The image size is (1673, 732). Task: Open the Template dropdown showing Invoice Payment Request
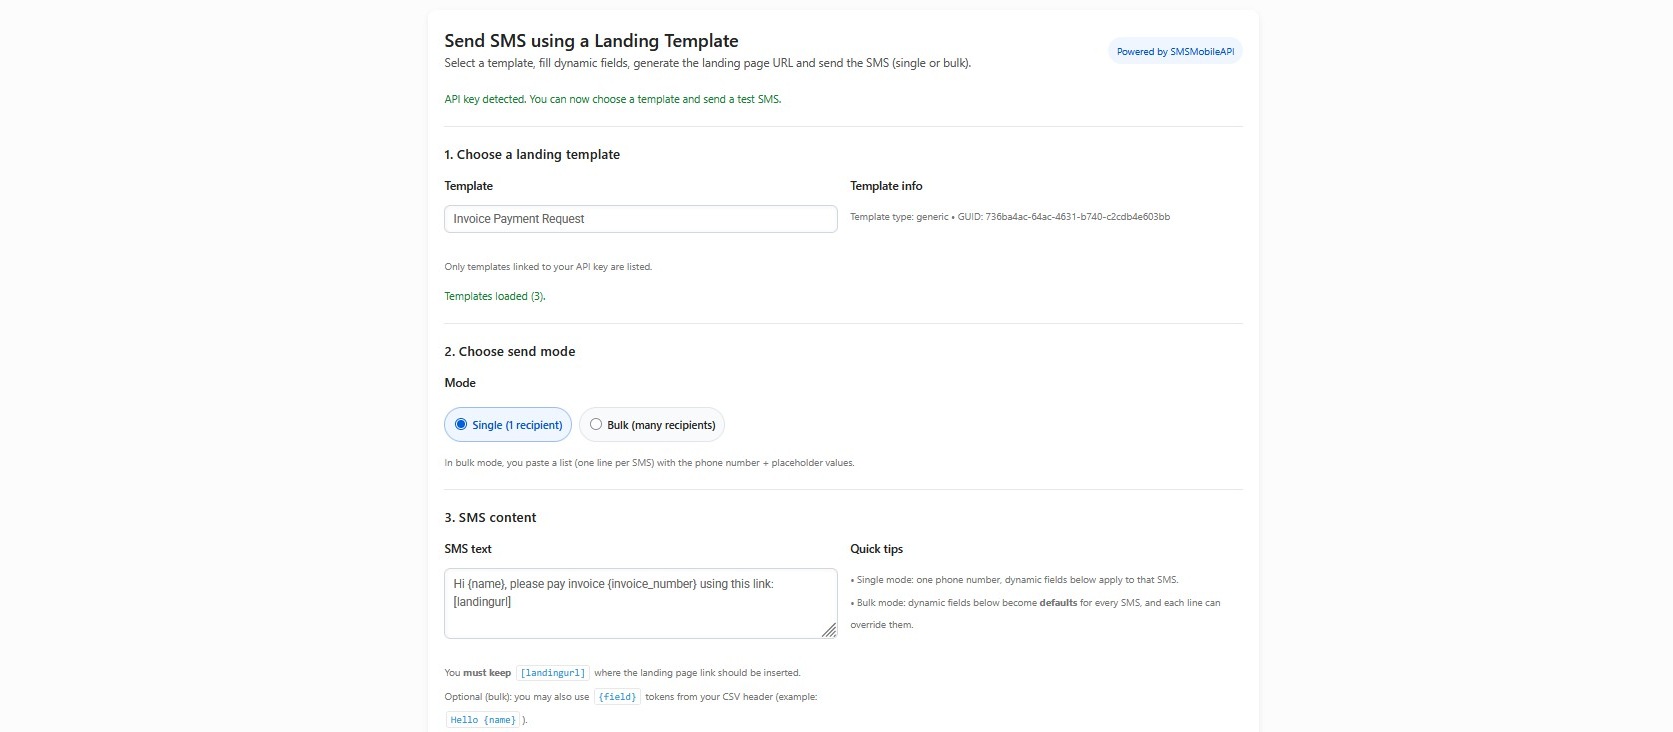[640, 219]
